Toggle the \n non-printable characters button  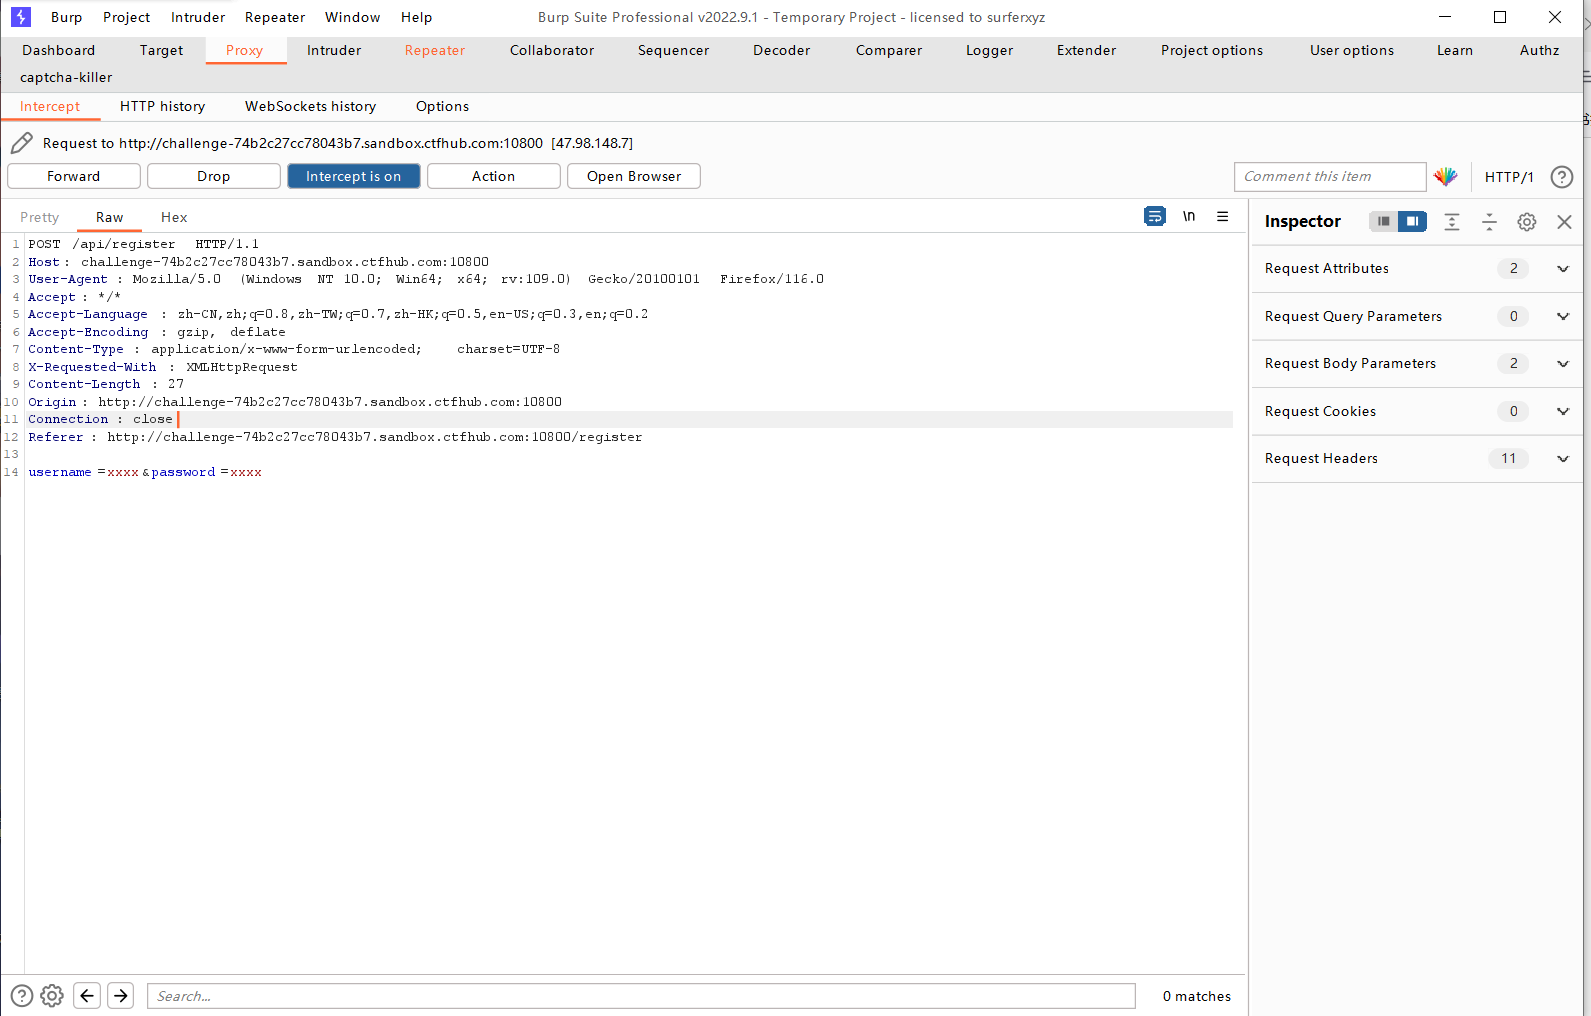click(x=1189, y=216)
